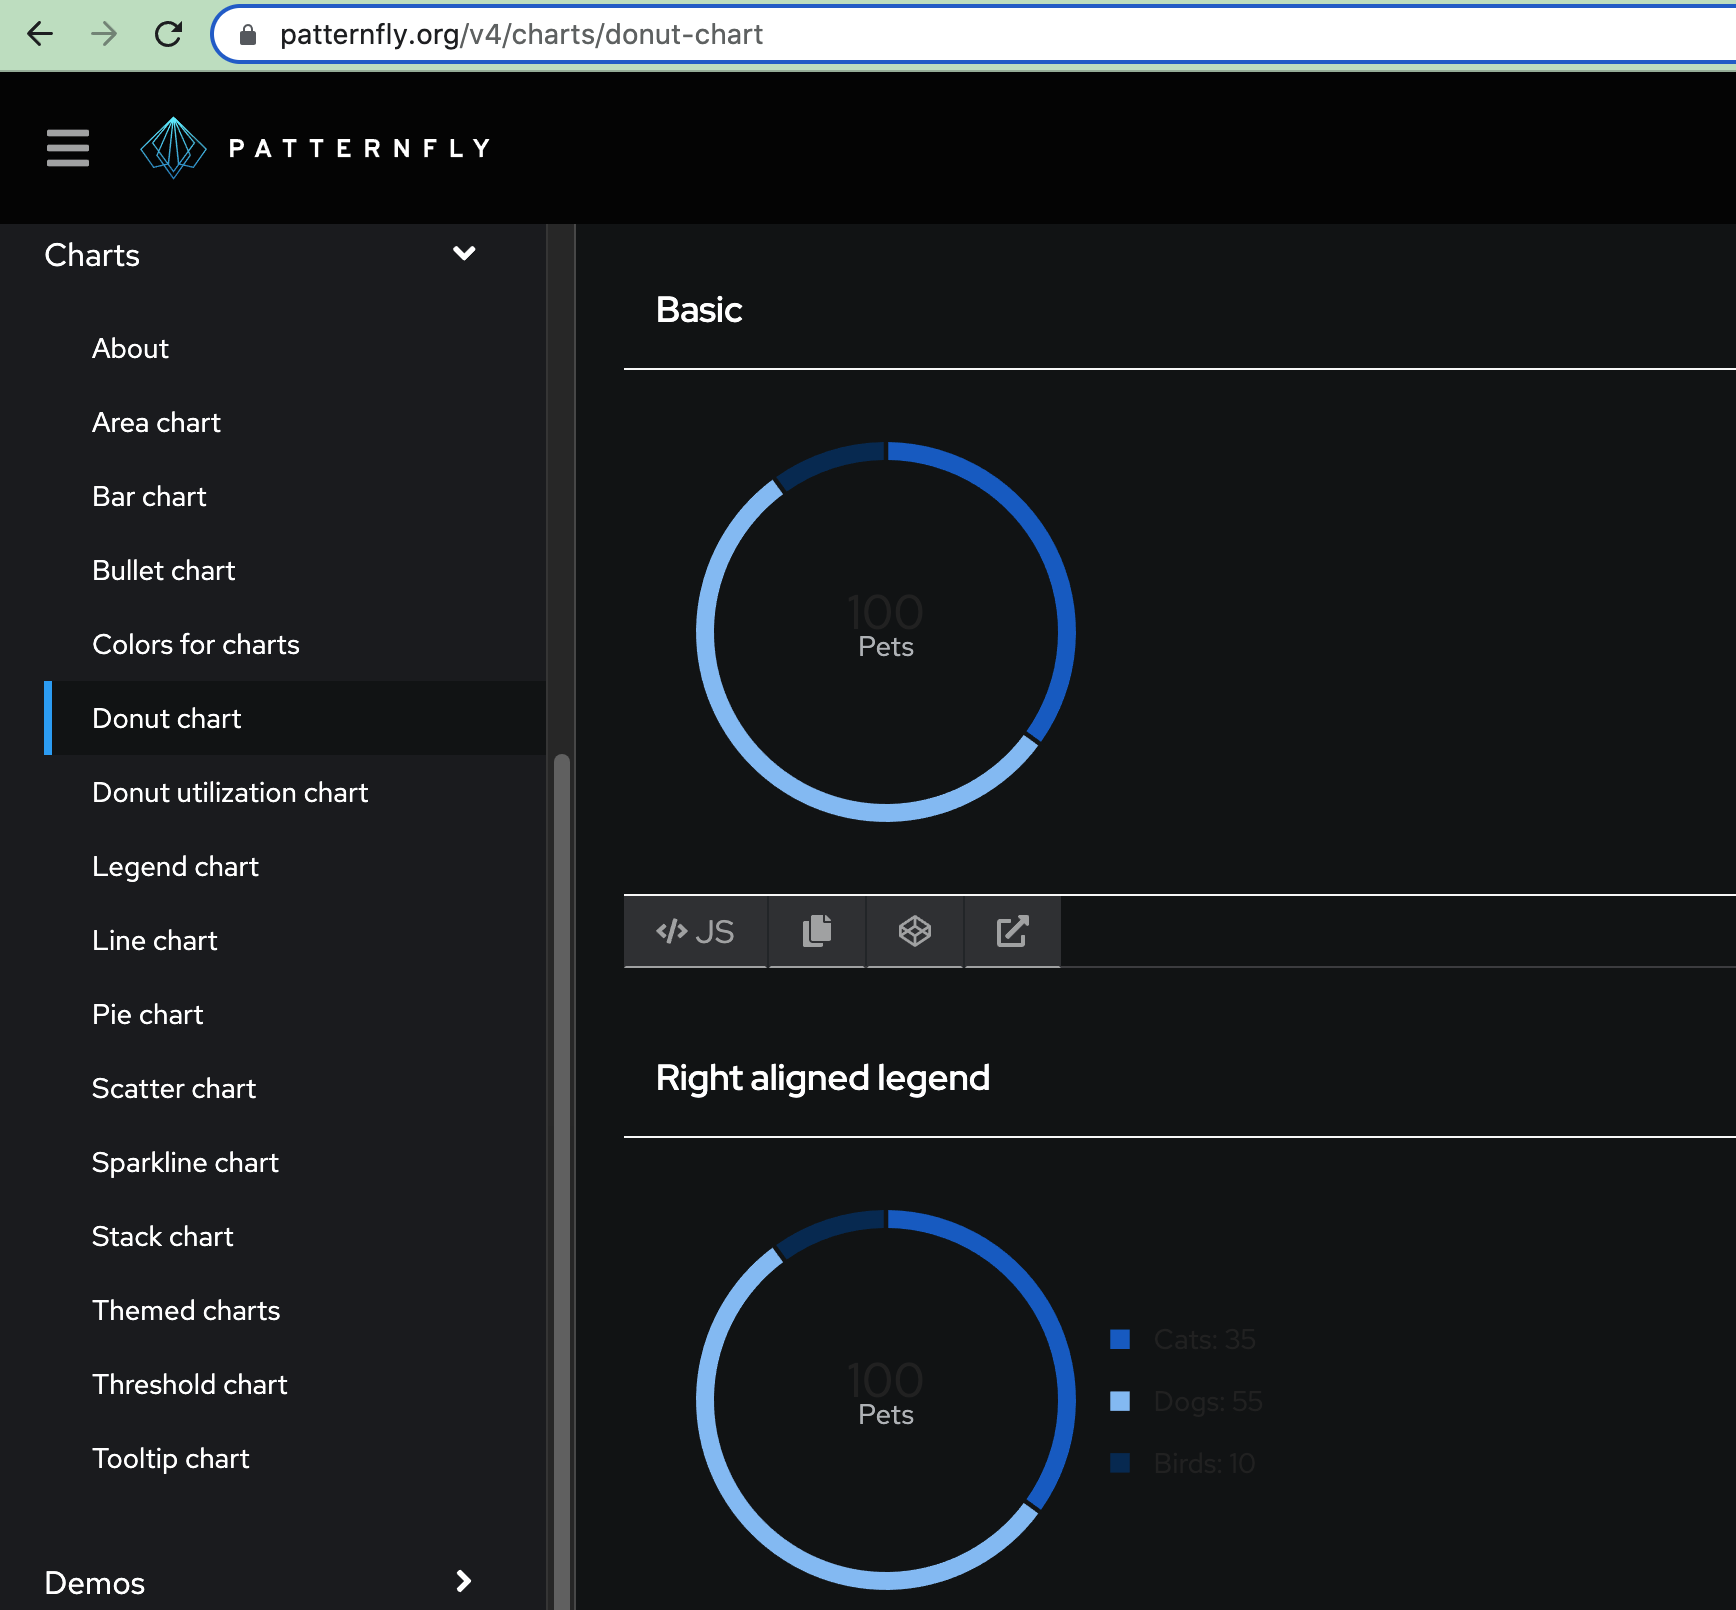The height and width of the screenshot is (1610, 1736).
Task: Go forward in browser history
Action: coord(104,34)
